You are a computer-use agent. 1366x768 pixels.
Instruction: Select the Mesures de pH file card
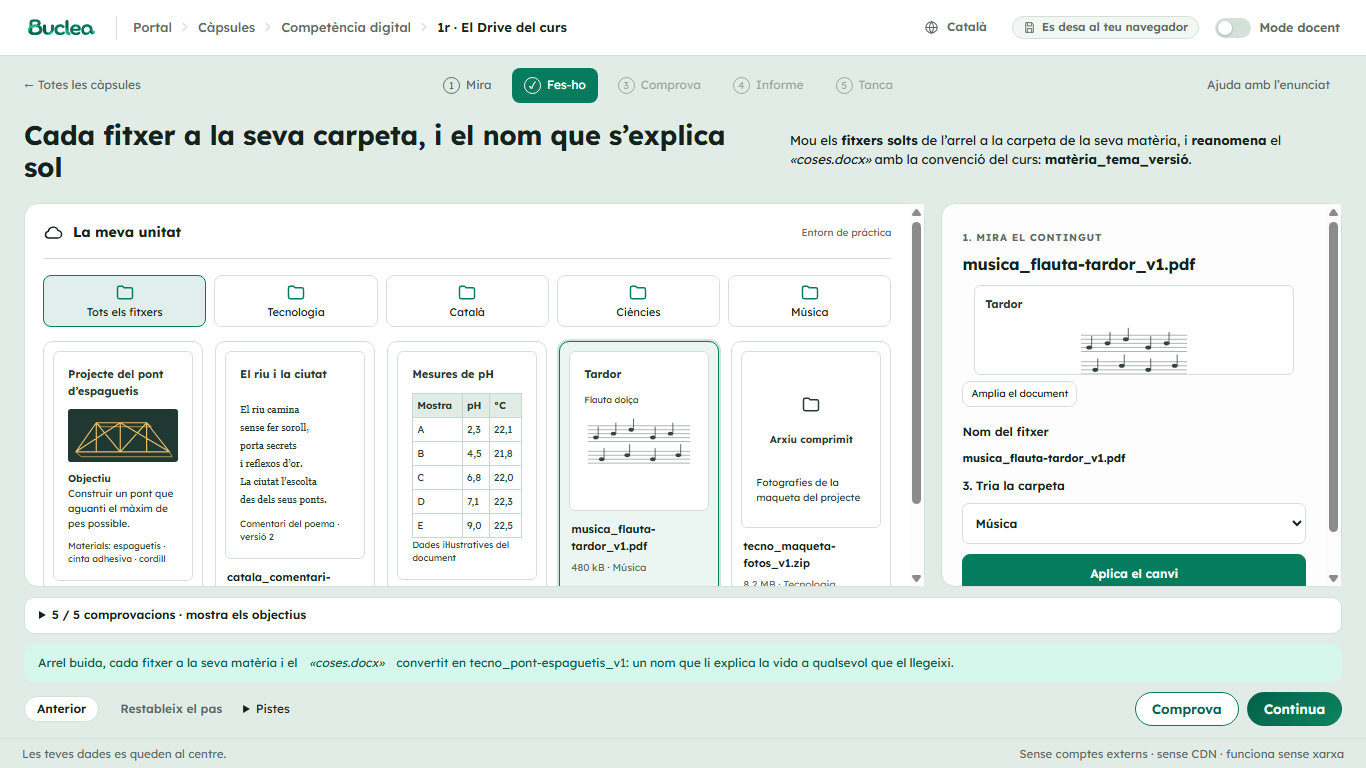click(x=467, y=464)
